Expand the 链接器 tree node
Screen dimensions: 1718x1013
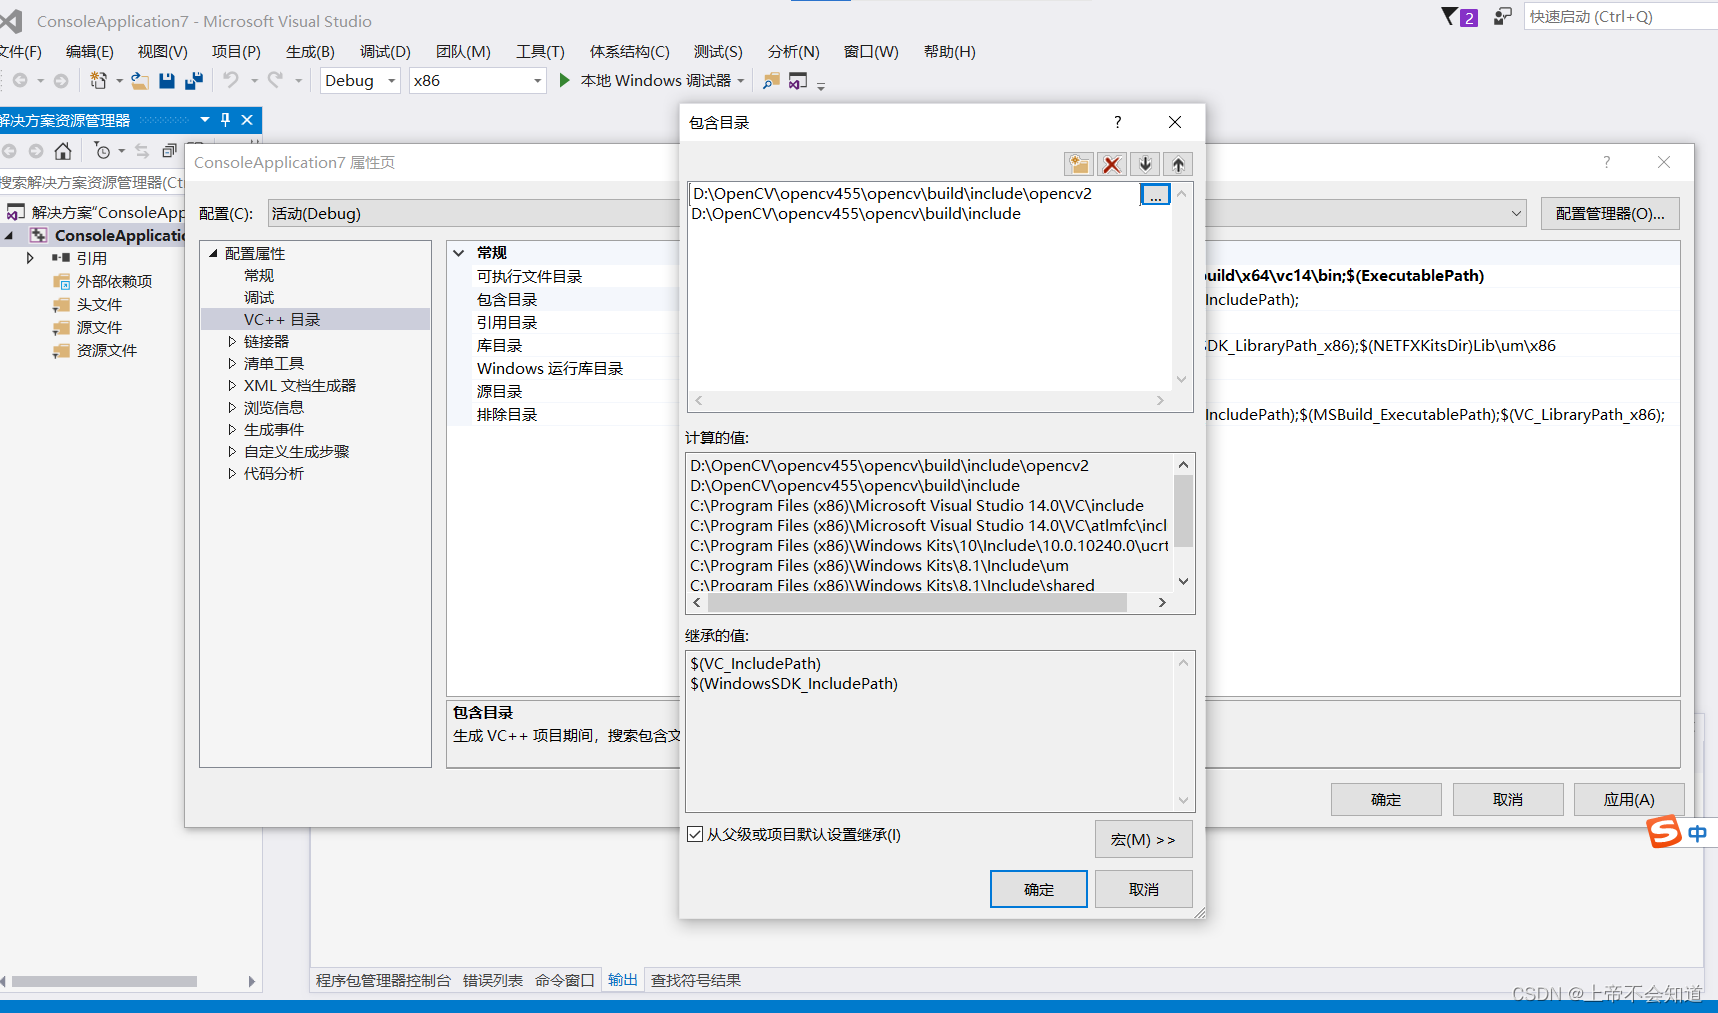[232, 341]
